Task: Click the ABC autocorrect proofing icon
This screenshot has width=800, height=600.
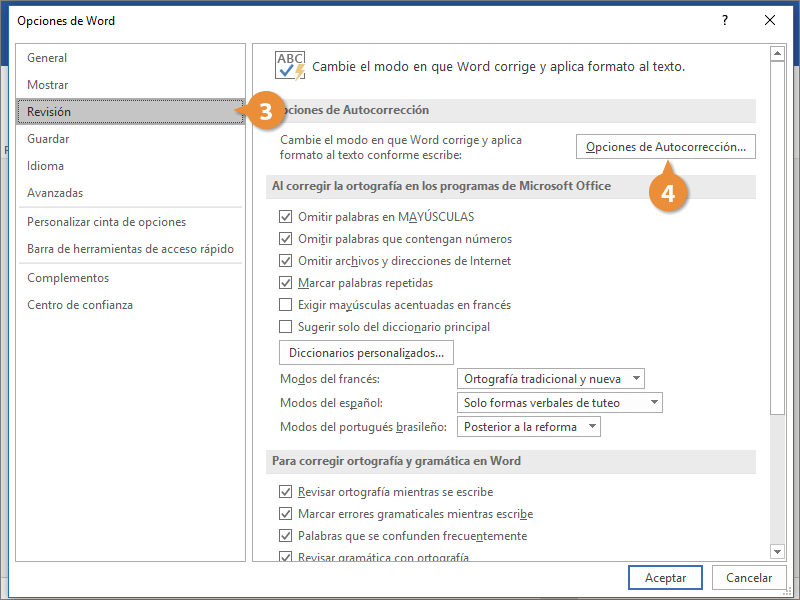Action: (290, 66)
